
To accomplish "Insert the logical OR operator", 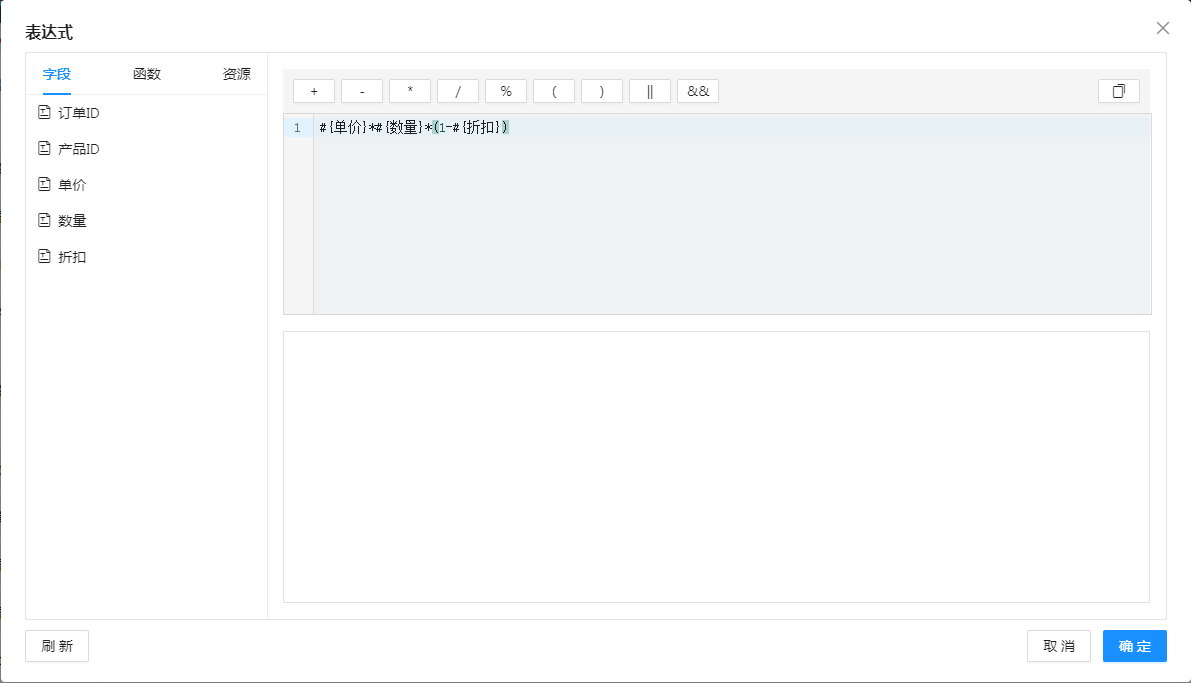I will tap(650, 91).
